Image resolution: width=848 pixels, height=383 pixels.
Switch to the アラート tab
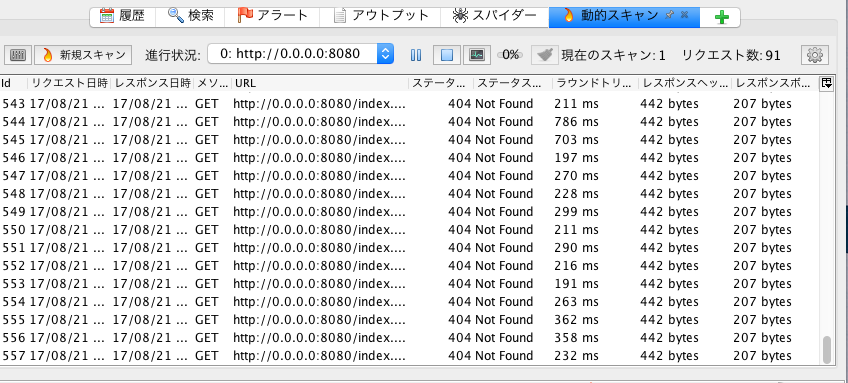pyautogui.click(x=273, y=16)
